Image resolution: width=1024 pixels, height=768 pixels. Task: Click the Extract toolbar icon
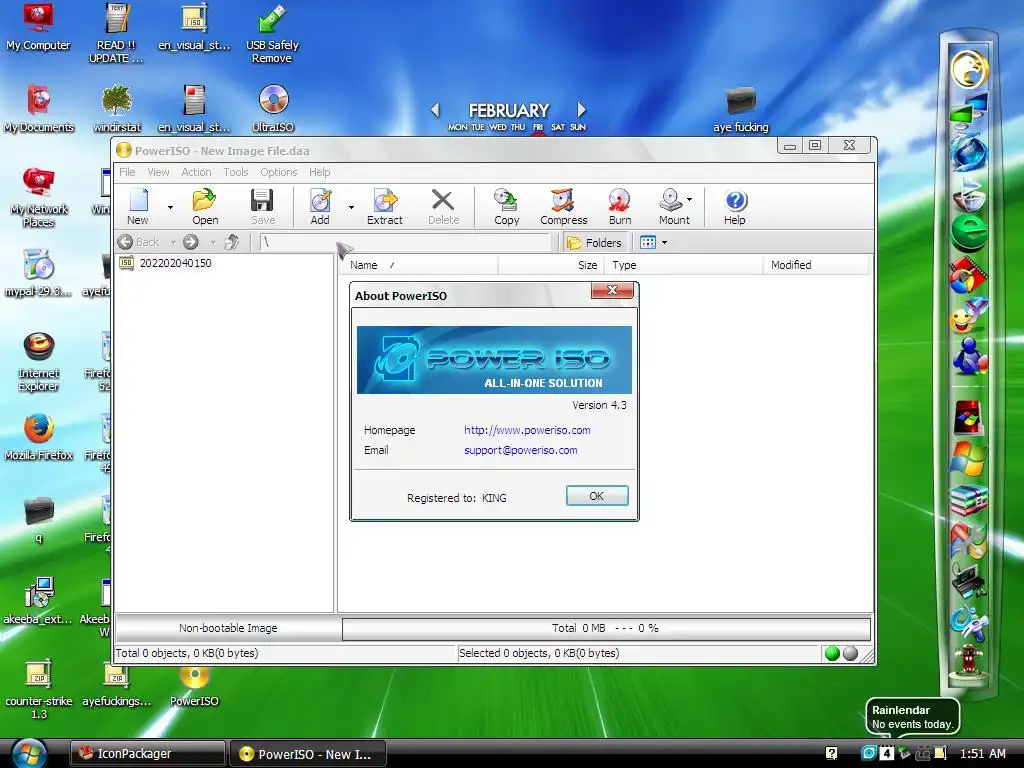tap(385, 206)
